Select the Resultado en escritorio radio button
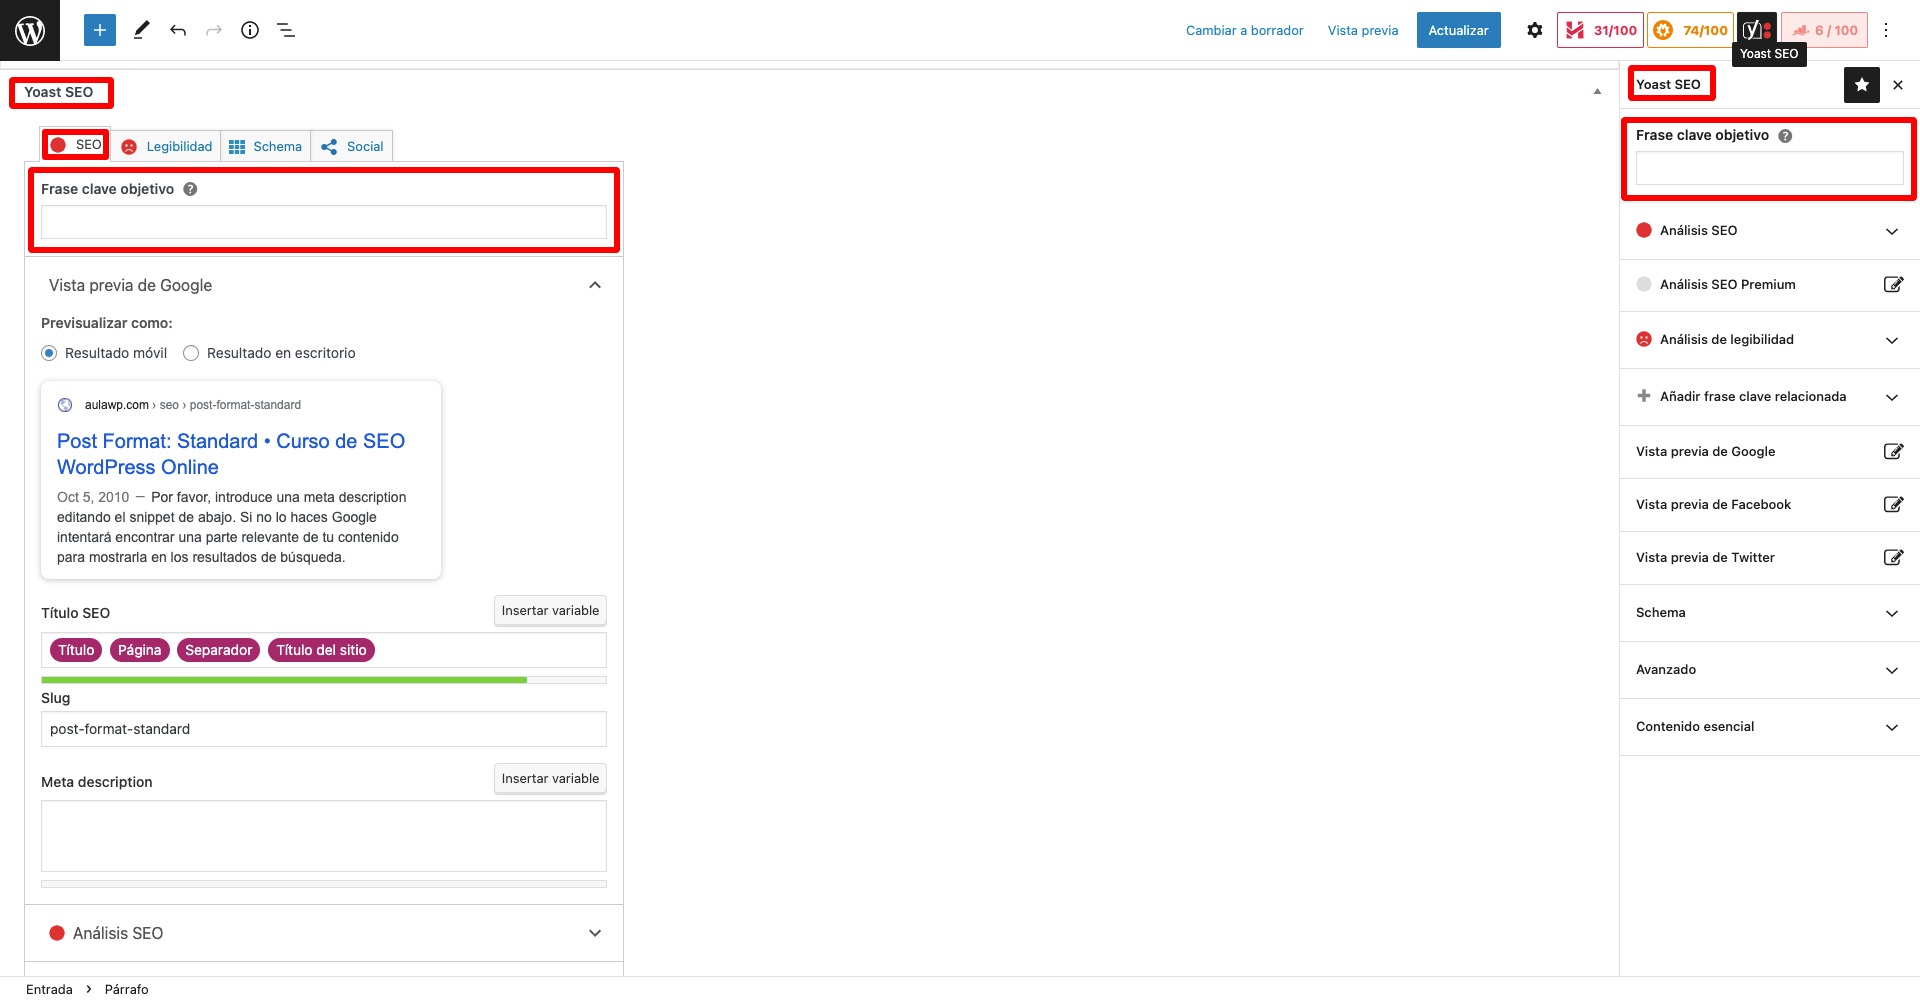 [x=191, y=353]
